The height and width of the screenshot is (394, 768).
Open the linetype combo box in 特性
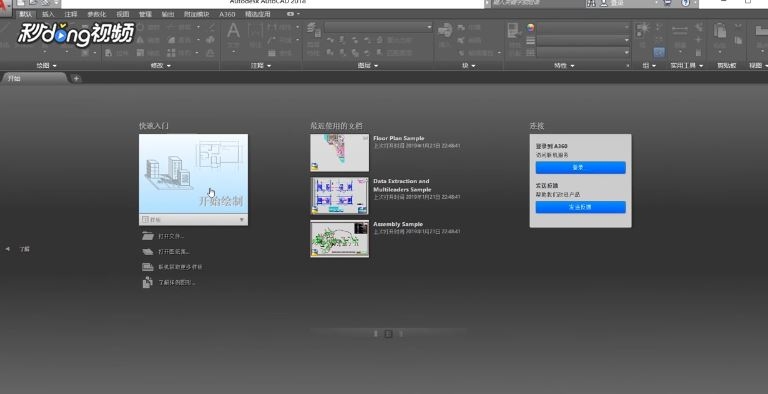point(583,52)
